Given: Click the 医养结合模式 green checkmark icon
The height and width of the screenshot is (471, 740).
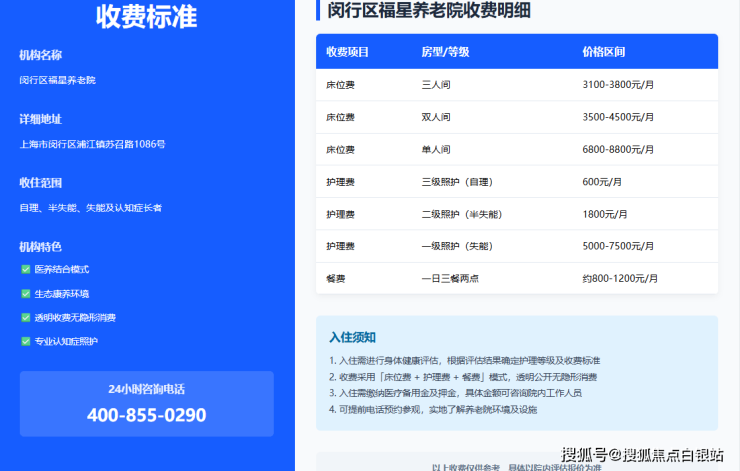Looking at the screenshot, I should pos(26,269).
